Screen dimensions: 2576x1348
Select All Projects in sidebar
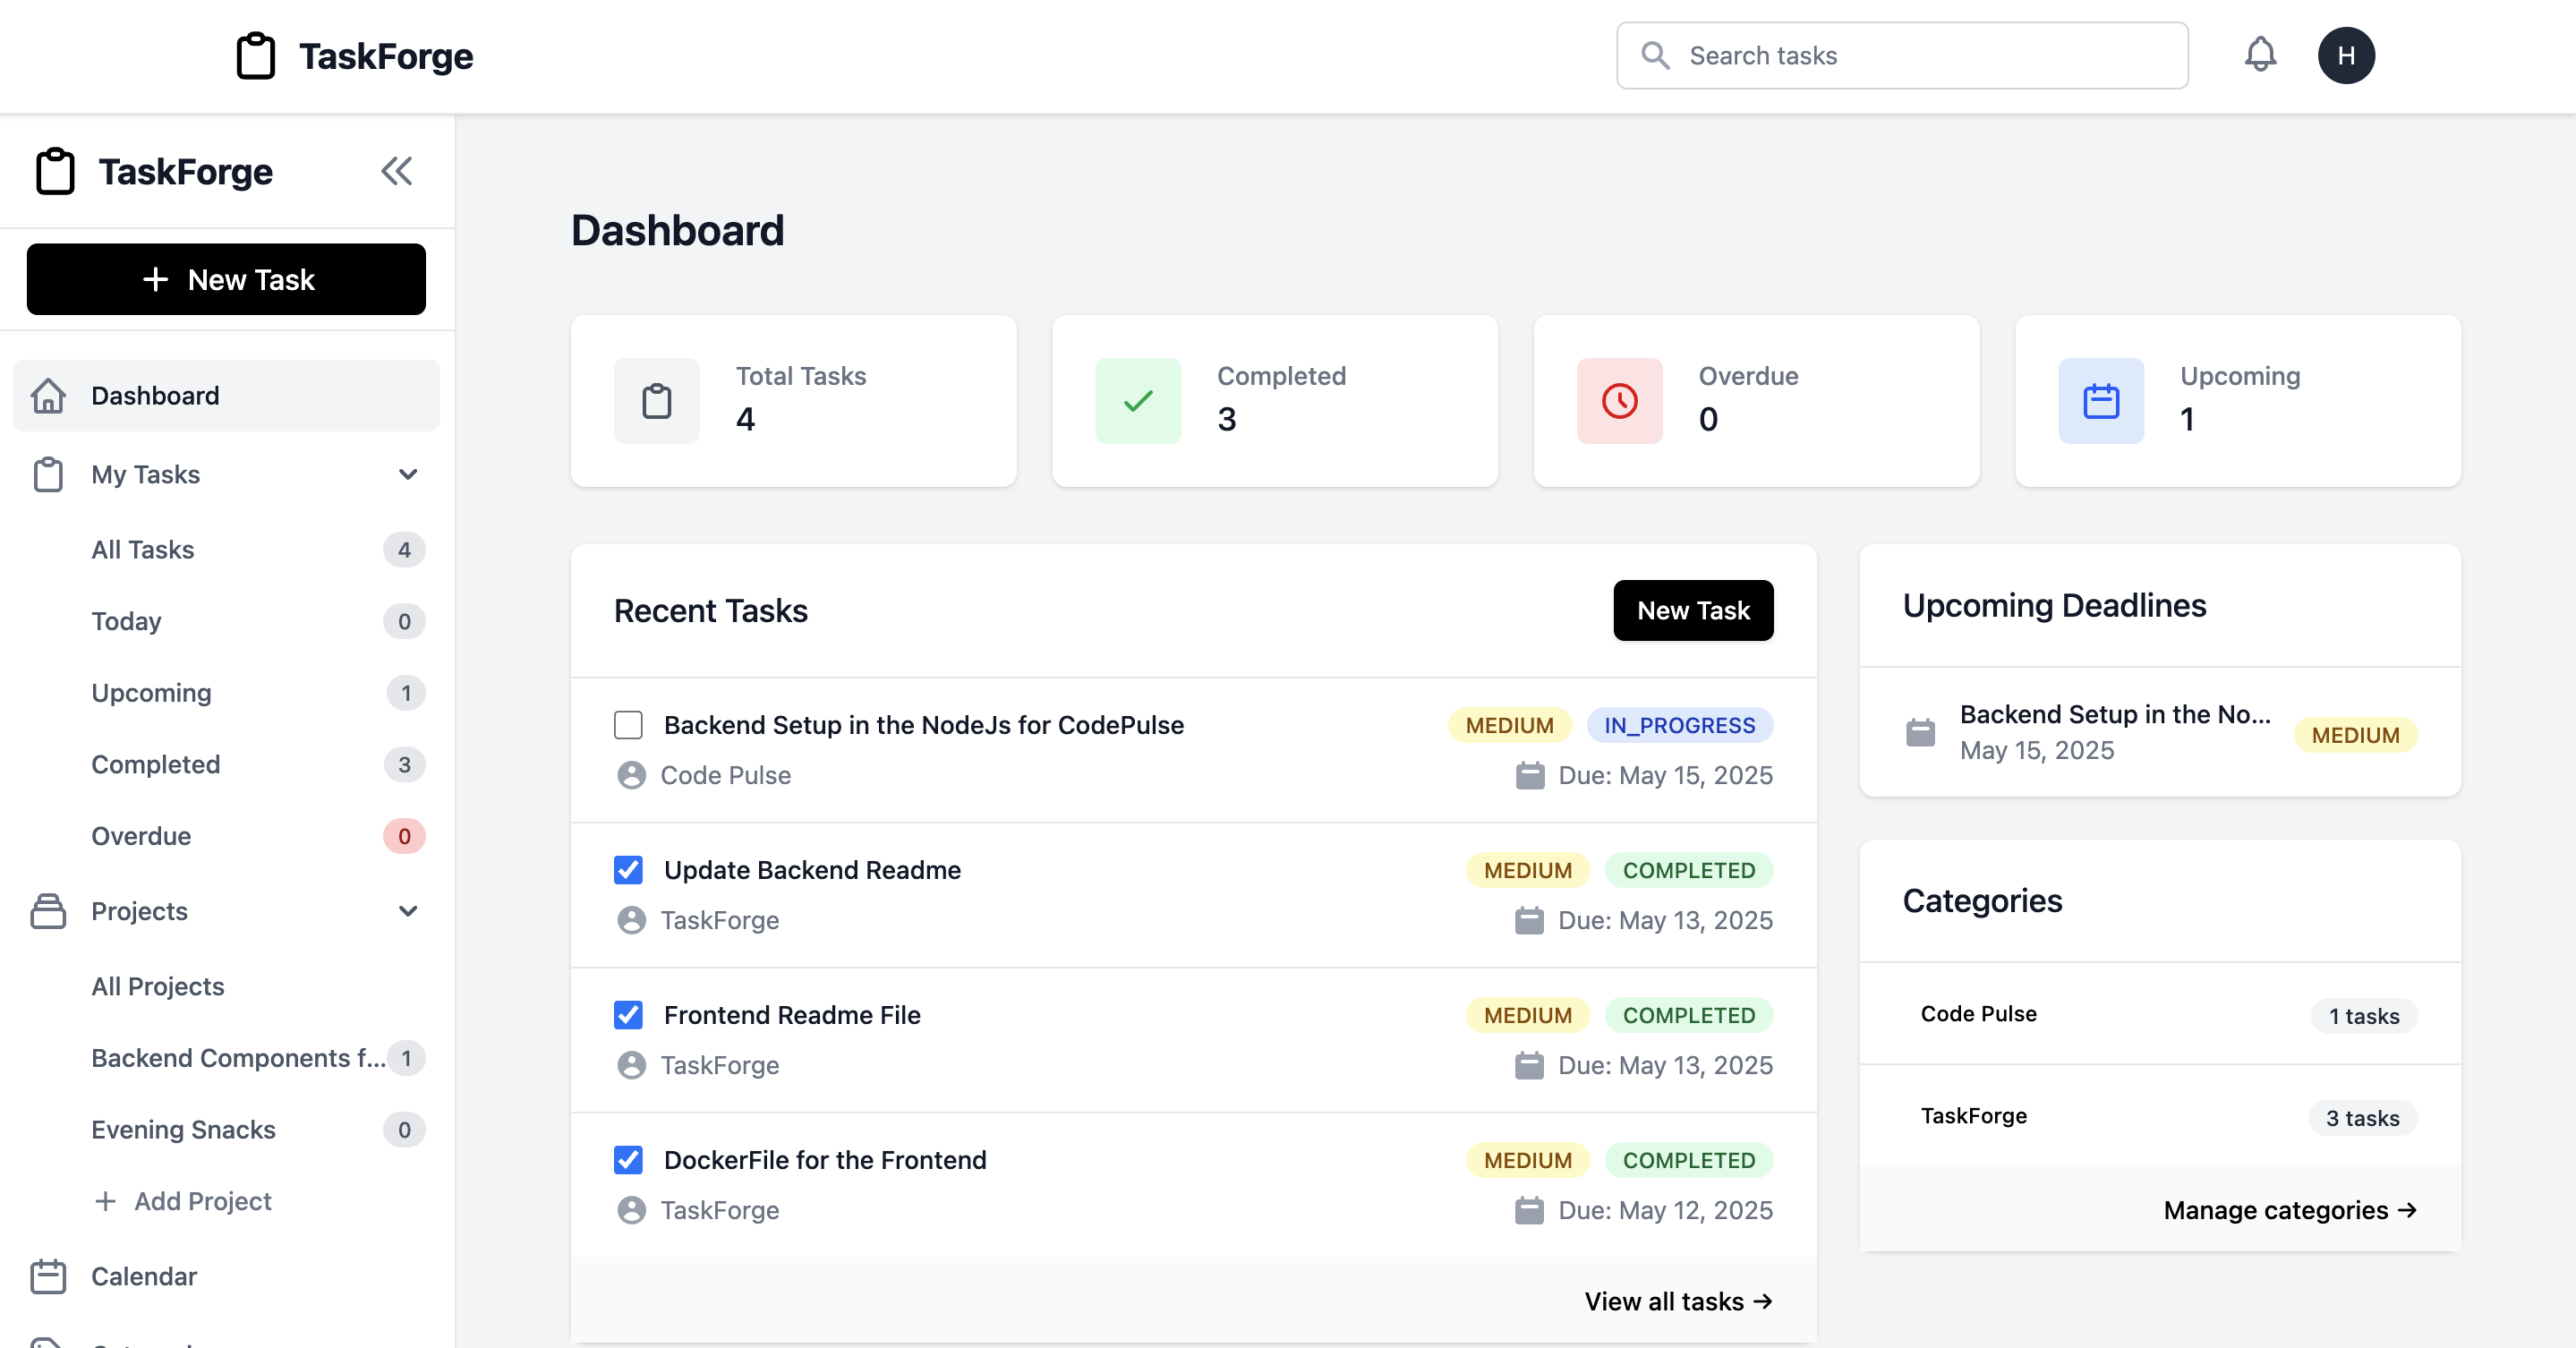pyautogui.click(x=157, y=986)
